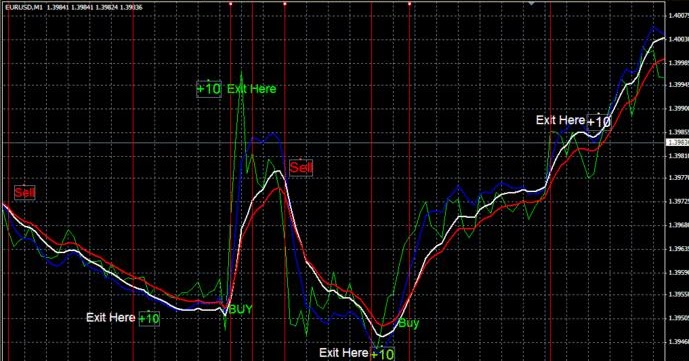Click the horizontal gray current price line
689x361 pixels.
click(333, 143)
